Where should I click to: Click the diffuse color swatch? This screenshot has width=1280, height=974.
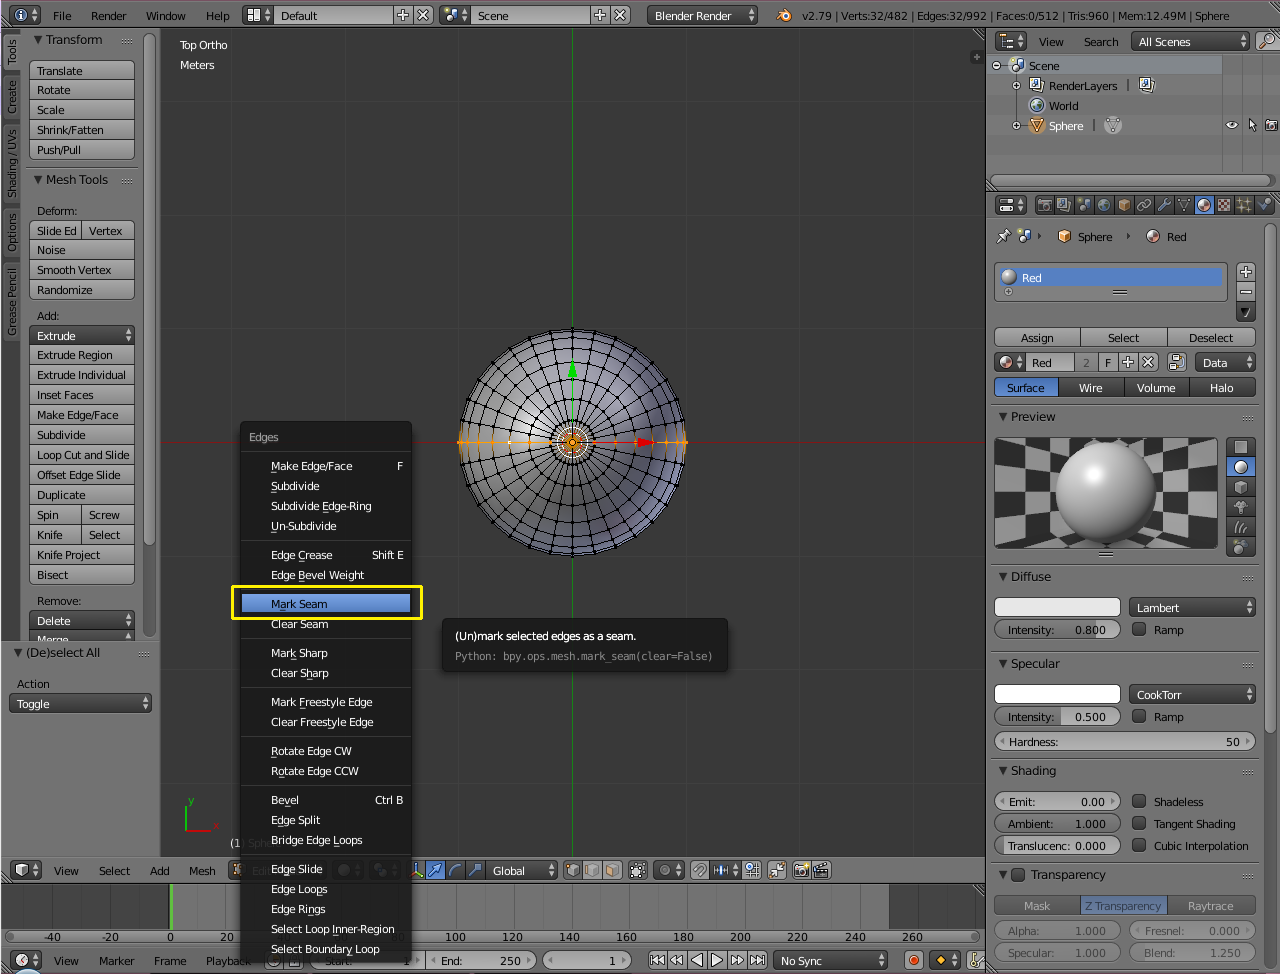click(x=1057, y=608)
